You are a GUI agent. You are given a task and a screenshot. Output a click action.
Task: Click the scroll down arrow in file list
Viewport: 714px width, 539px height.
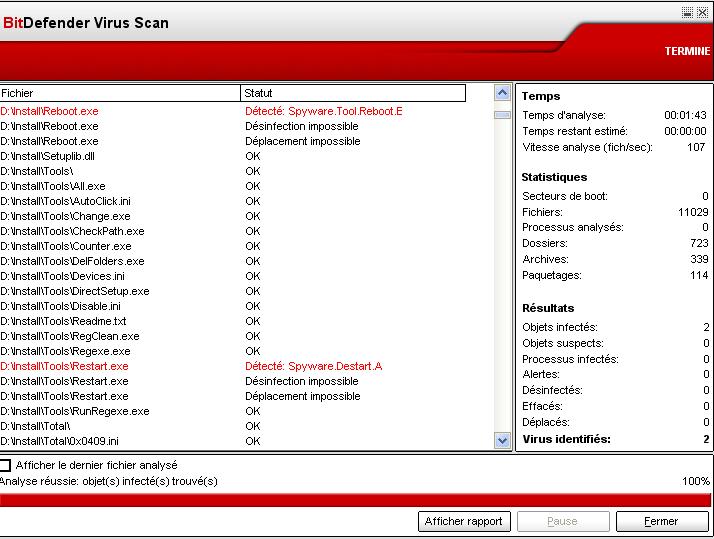[x=502, y=441]
